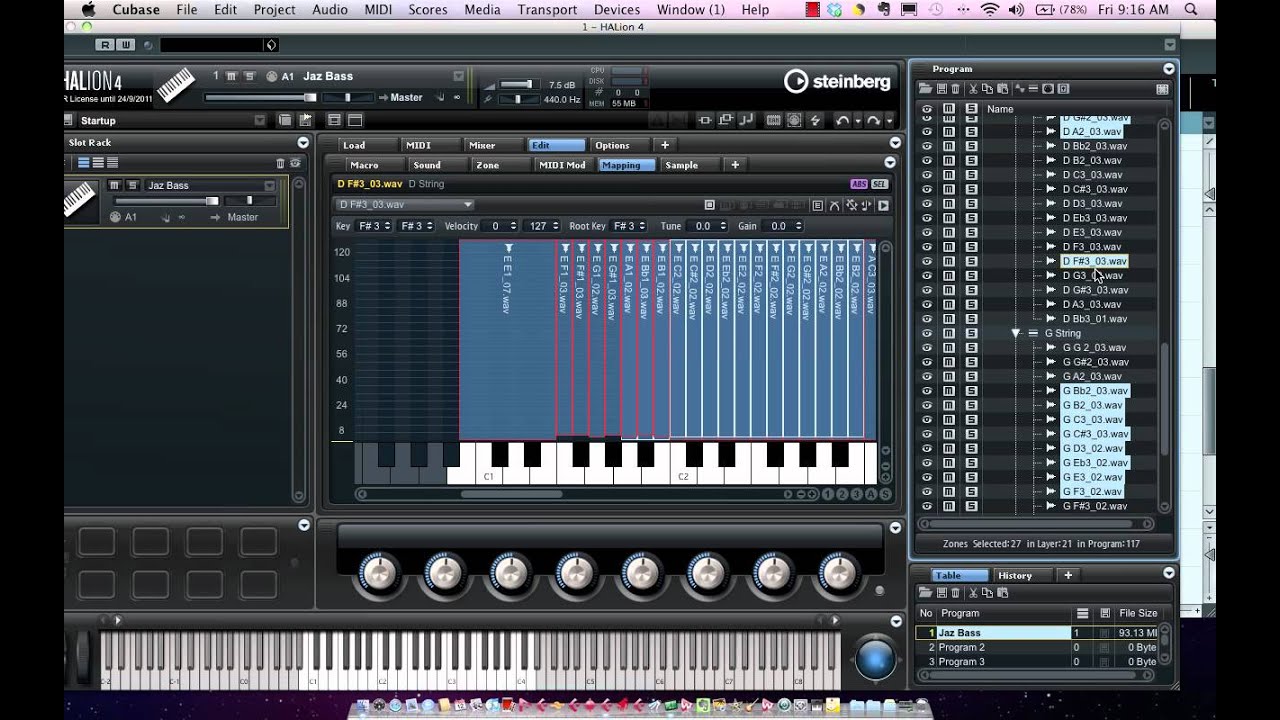Click the columns view icon in Program panel toolbar
The image size is (1280, 720).
(1162, 89)
